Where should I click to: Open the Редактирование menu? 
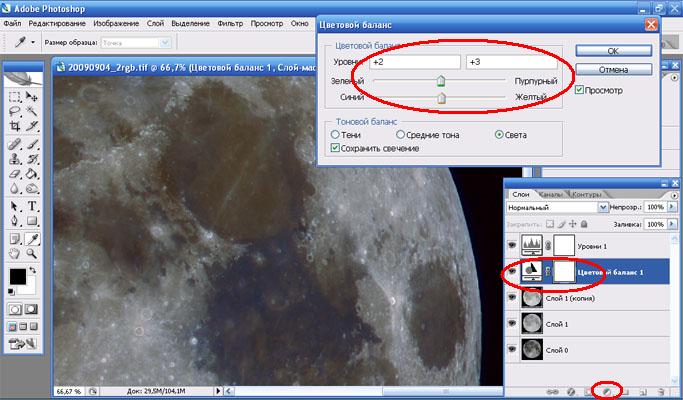(x=57, y=24)
